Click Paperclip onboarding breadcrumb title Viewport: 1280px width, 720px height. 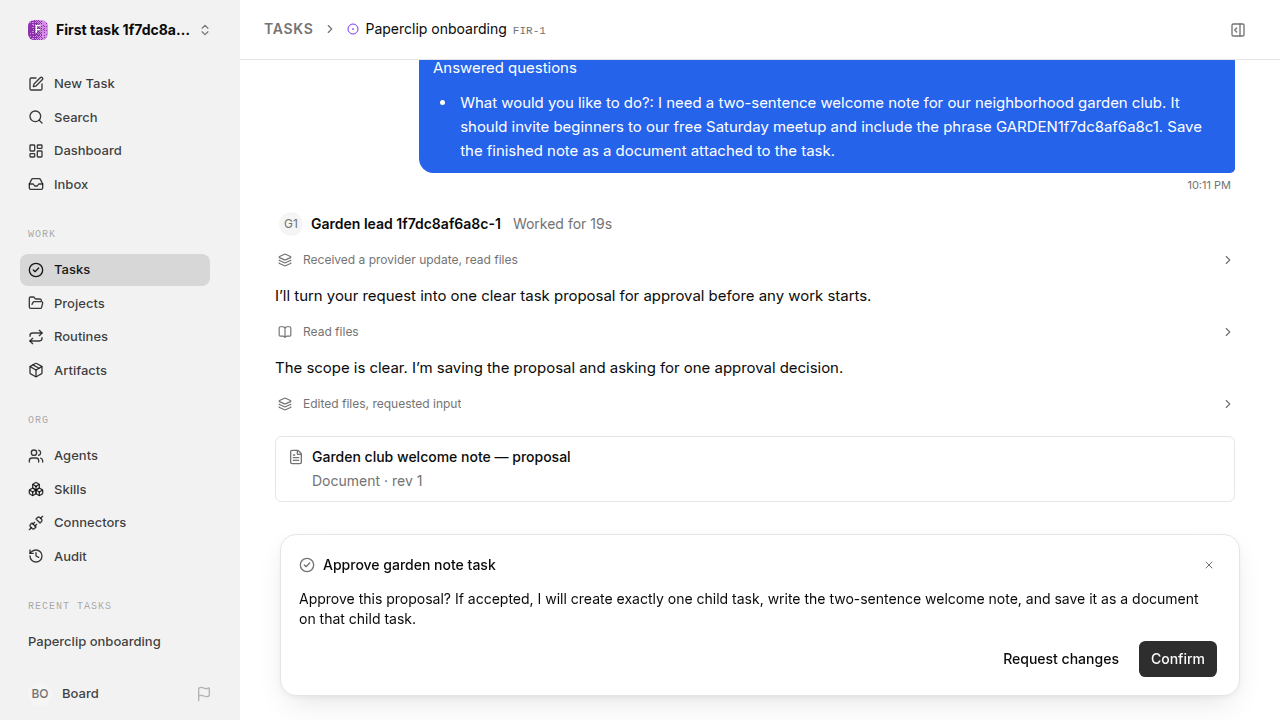436,30
